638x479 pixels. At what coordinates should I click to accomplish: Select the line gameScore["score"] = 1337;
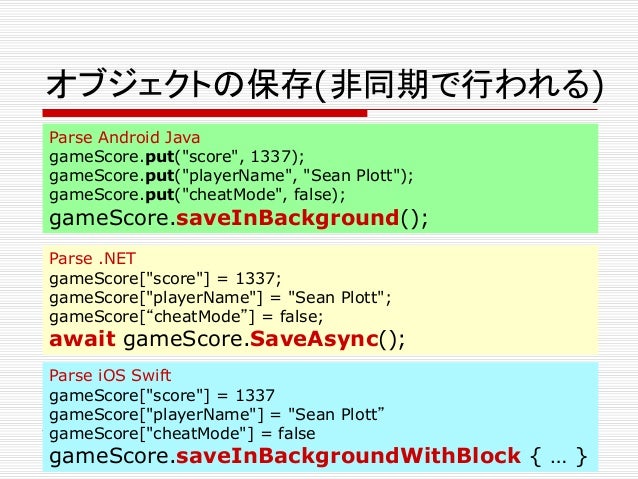pyautogui.click(x=165, y=279)
